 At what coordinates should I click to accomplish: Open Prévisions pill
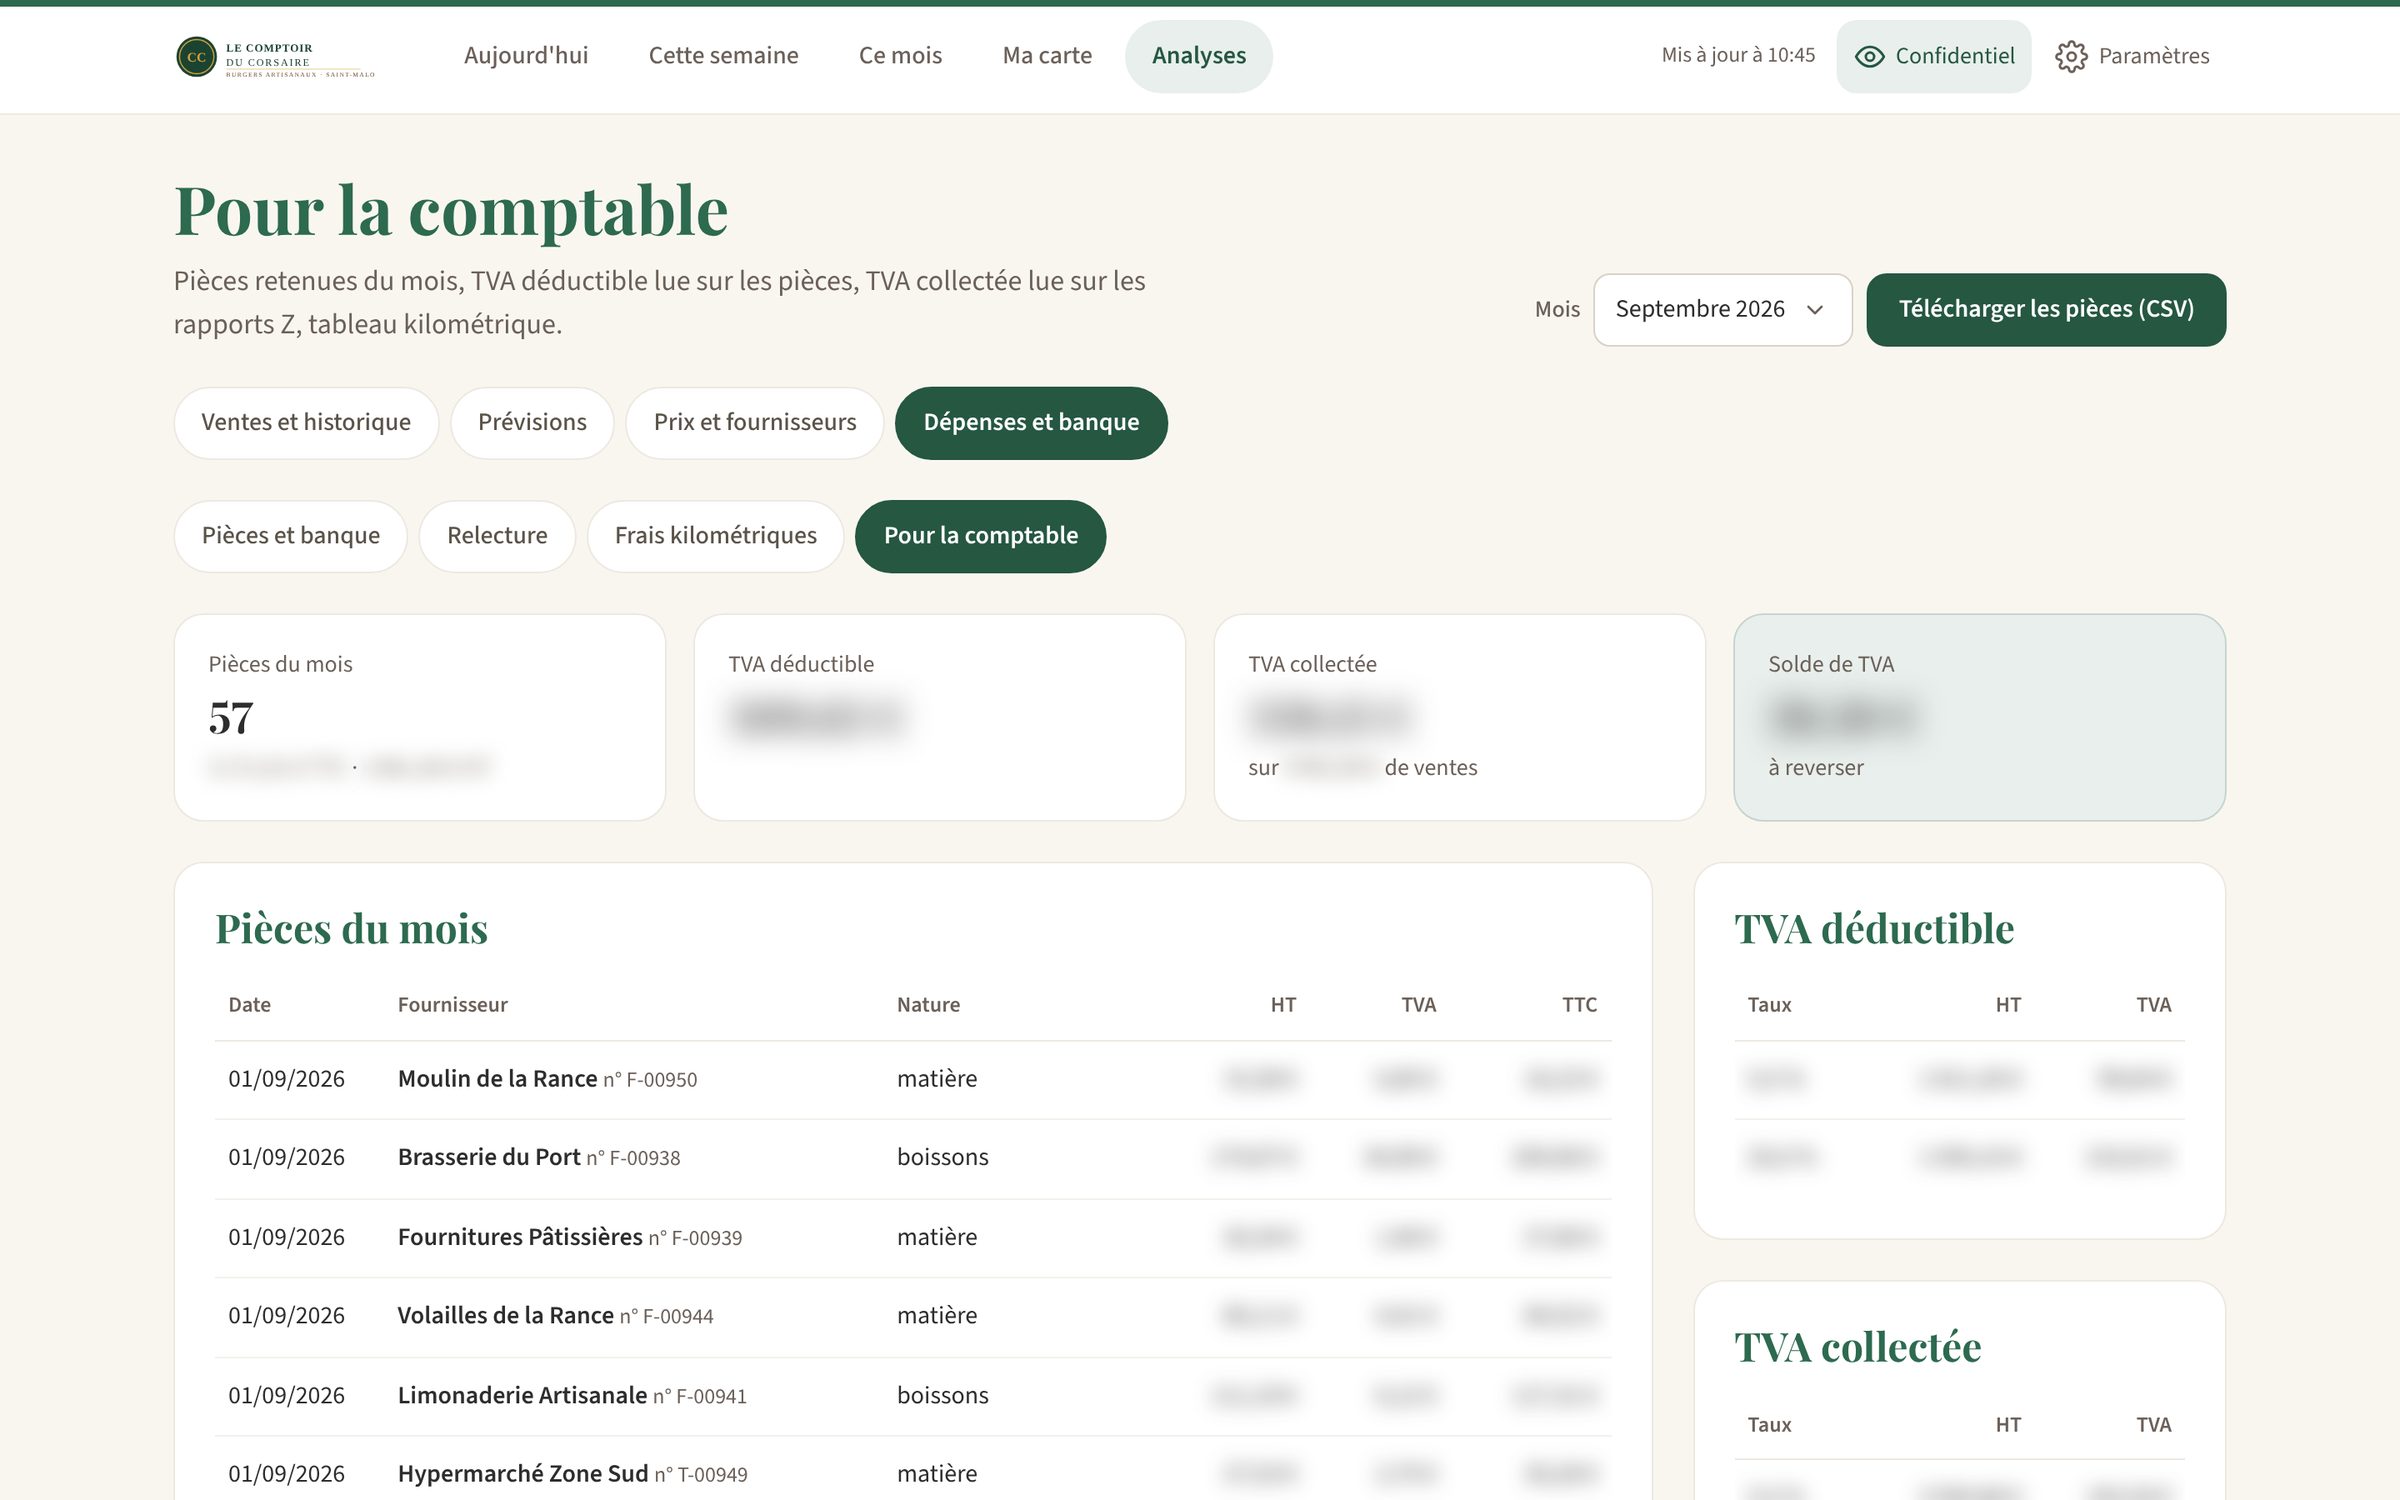[532, 422]
